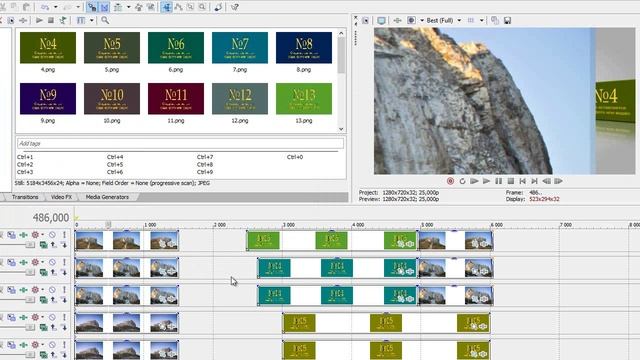Click the Auto Ripple icon

pos(118,7)
